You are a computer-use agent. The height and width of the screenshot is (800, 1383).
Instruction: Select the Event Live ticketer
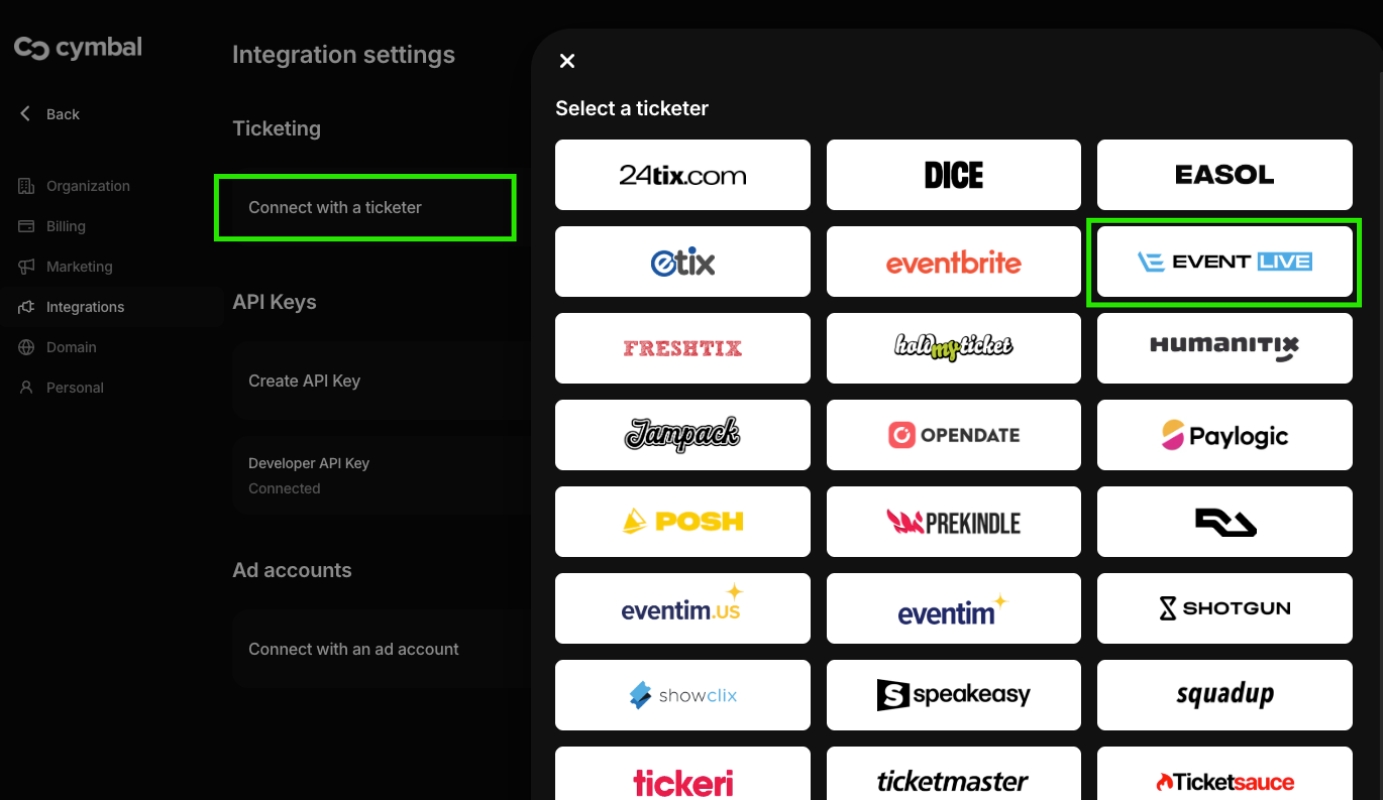click(x=1224, y=262)
